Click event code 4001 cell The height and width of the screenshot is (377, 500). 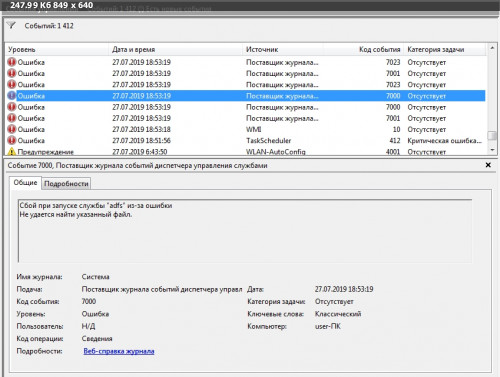(393, 152)
